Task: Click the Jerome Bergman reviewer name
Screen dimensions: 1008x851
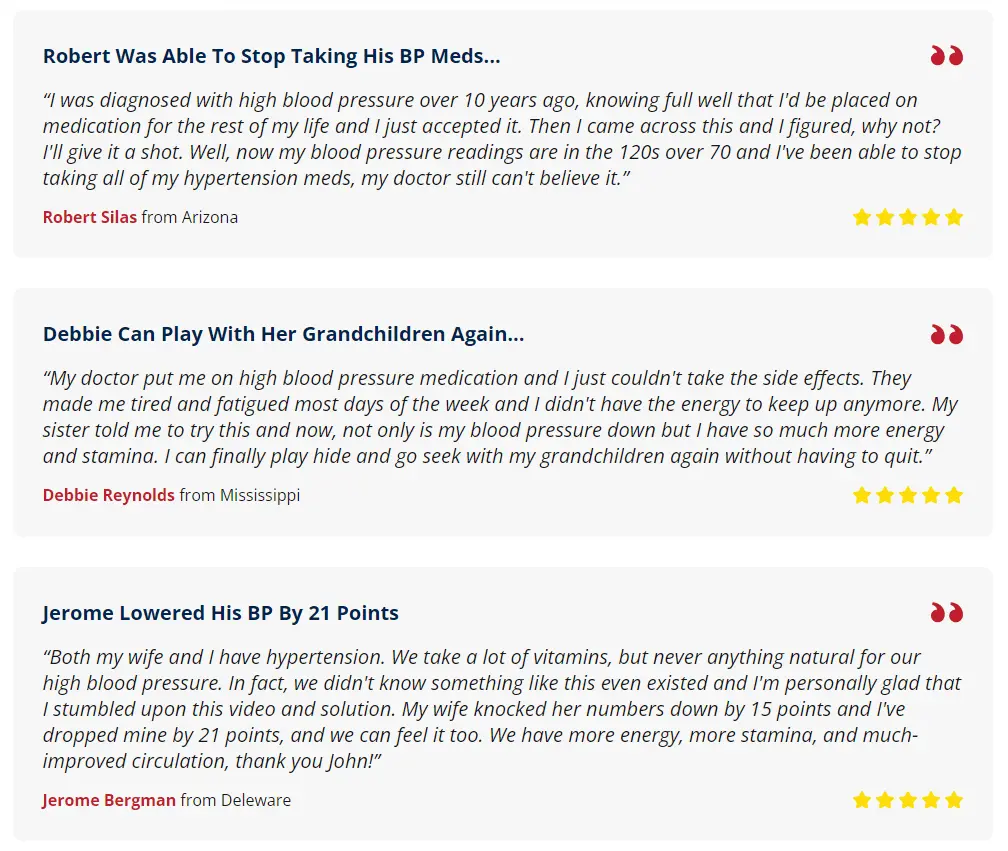Action: [x=109, y=800]
